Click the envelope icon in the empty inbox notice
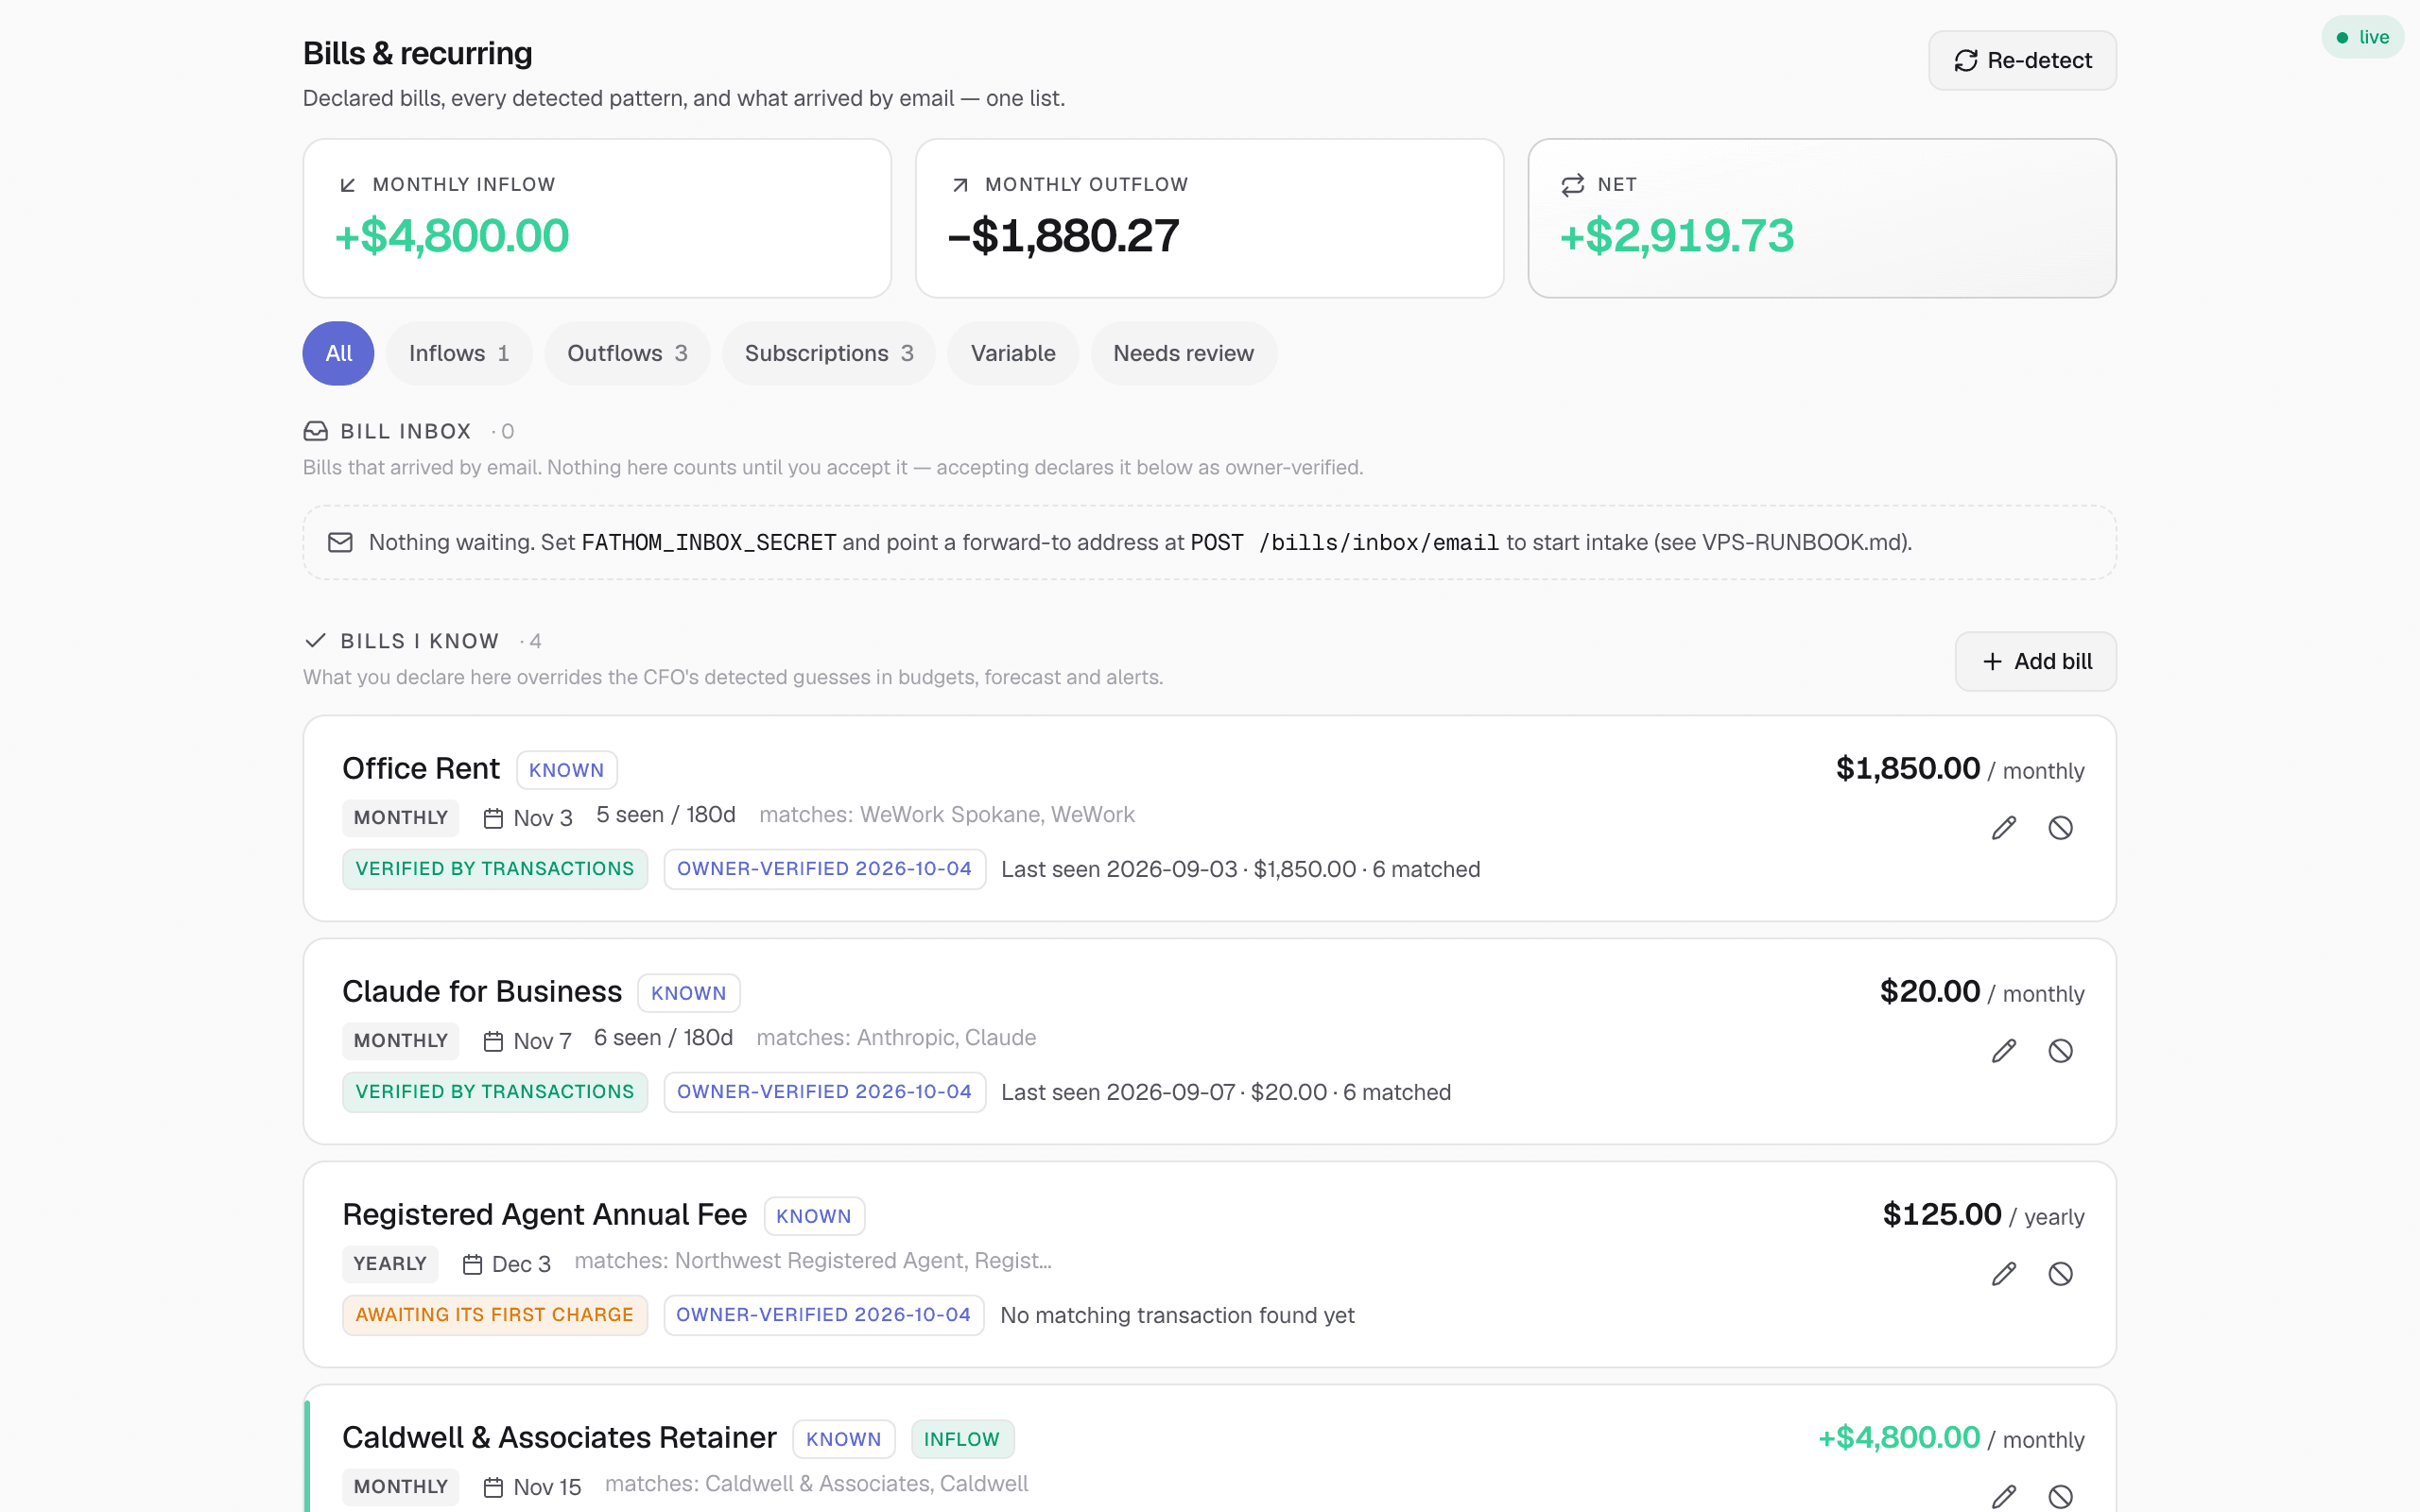Image resolution: width=2420 pixels, height=1512 pixels. pos(340,542)
